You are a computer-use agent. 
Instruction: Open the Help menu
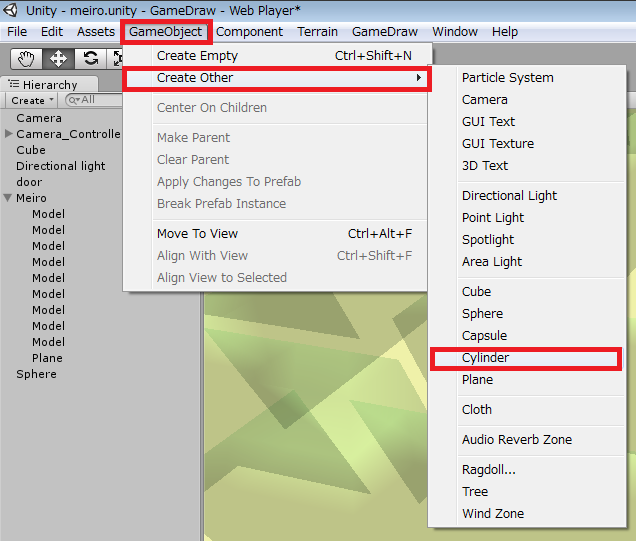pos(505,32)
